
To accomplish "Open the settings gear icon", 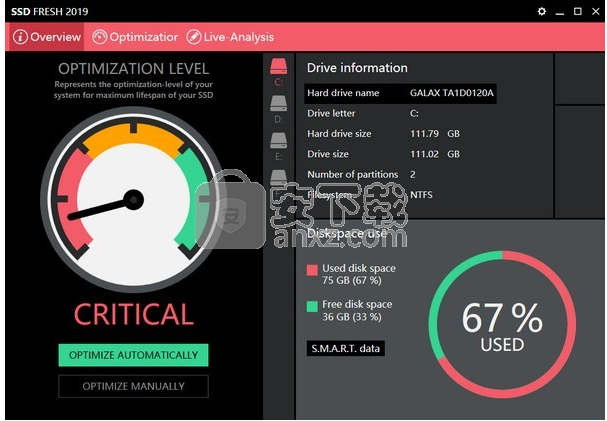I will (542, 11).
